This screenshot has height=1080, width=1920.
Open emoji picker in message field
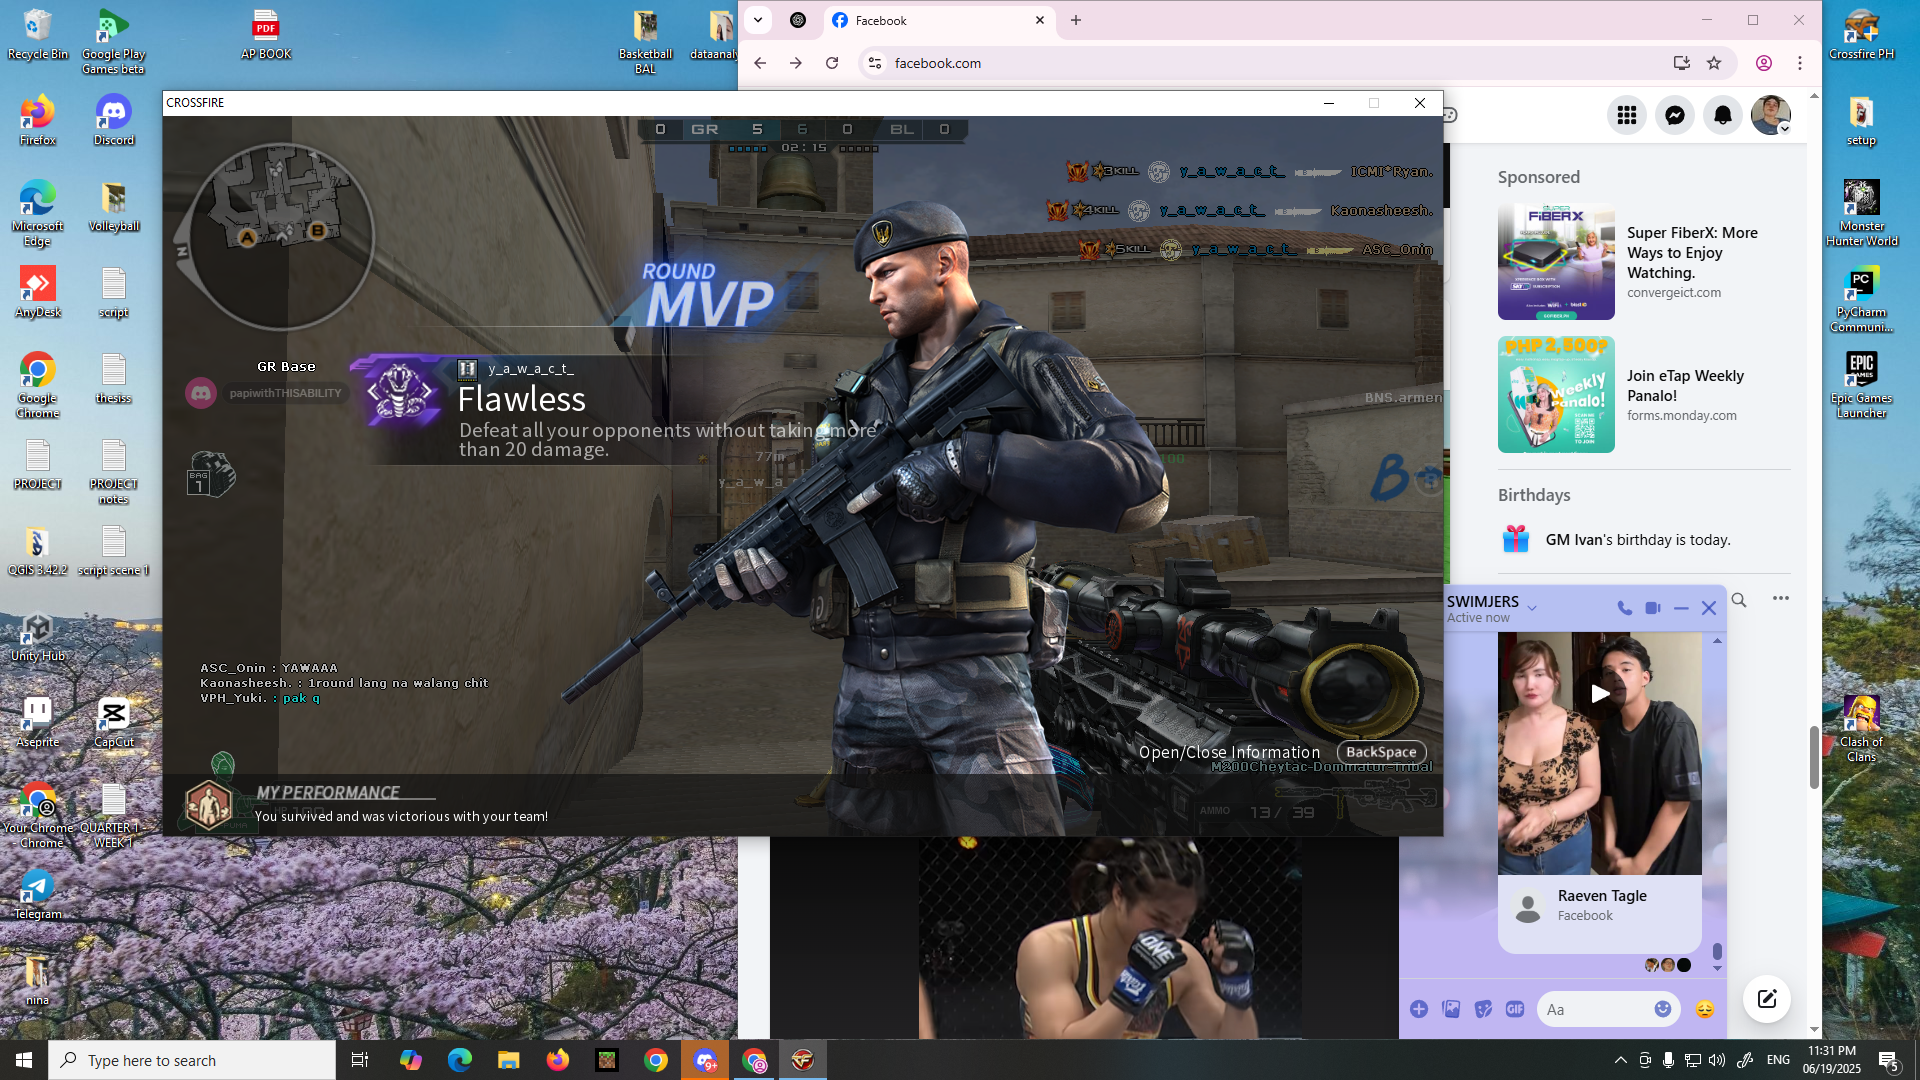click(1663, 1009)
